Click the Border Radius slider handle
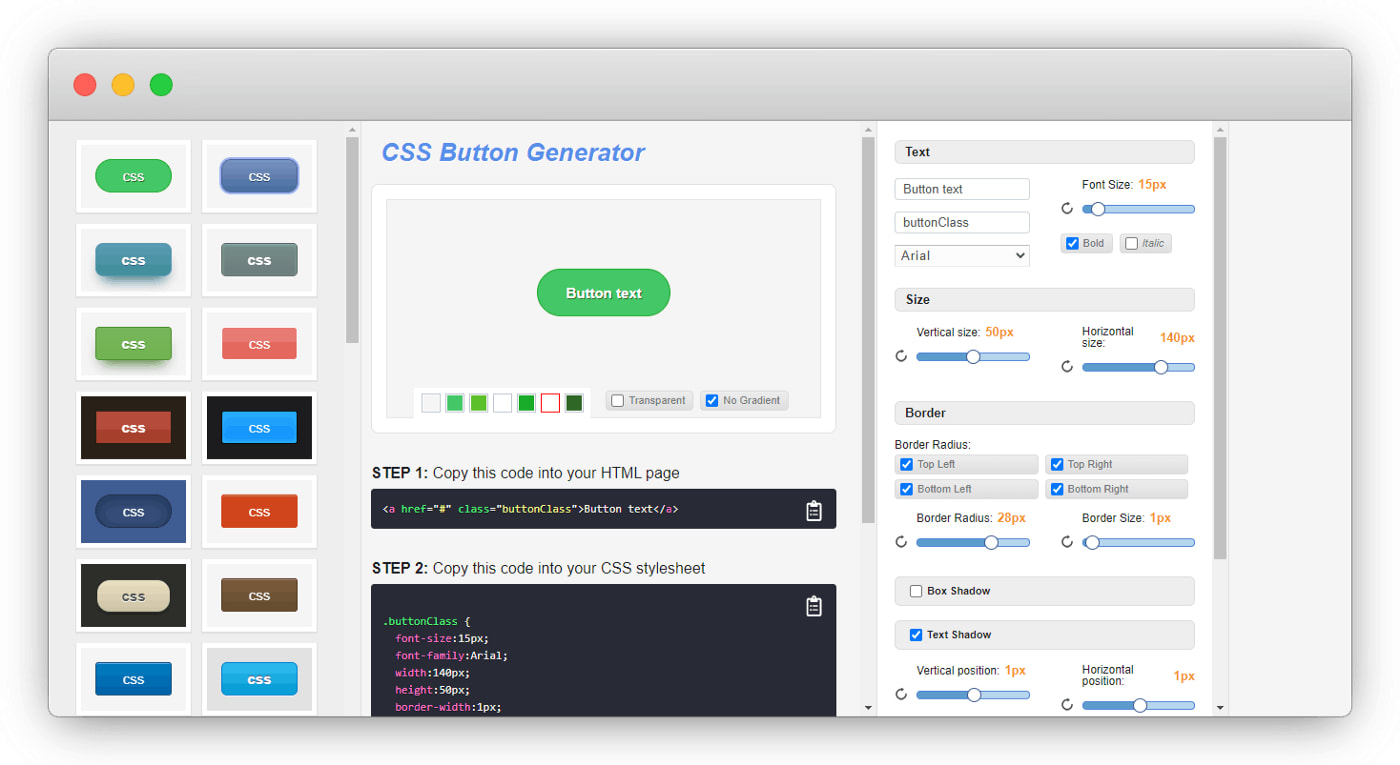This screenshot has height=765, width=1400. coord(991,542)
